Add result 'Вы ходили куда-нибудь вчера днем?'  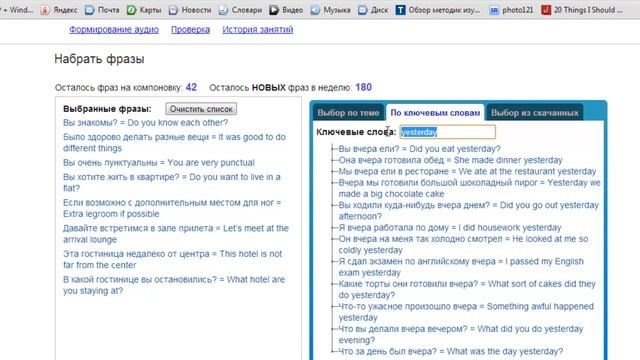(x=469, y=211)
